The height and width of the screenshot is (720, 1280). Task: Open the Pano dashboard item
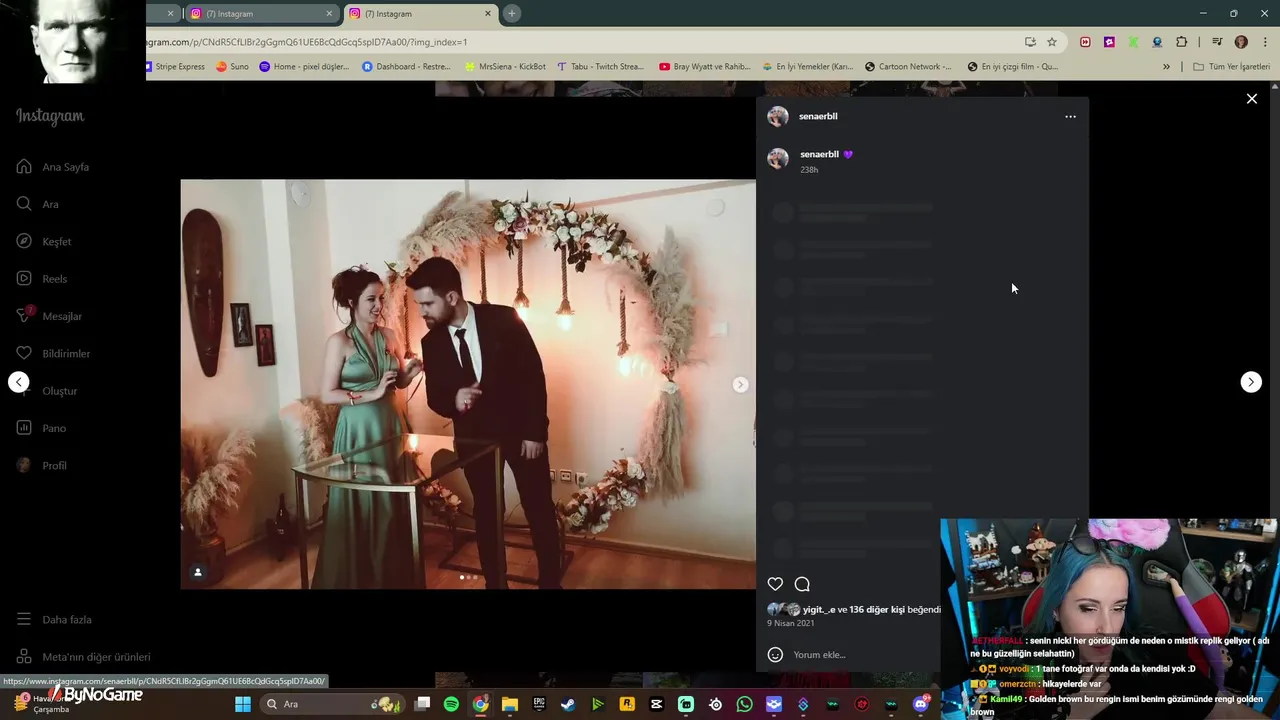point(41,428)
